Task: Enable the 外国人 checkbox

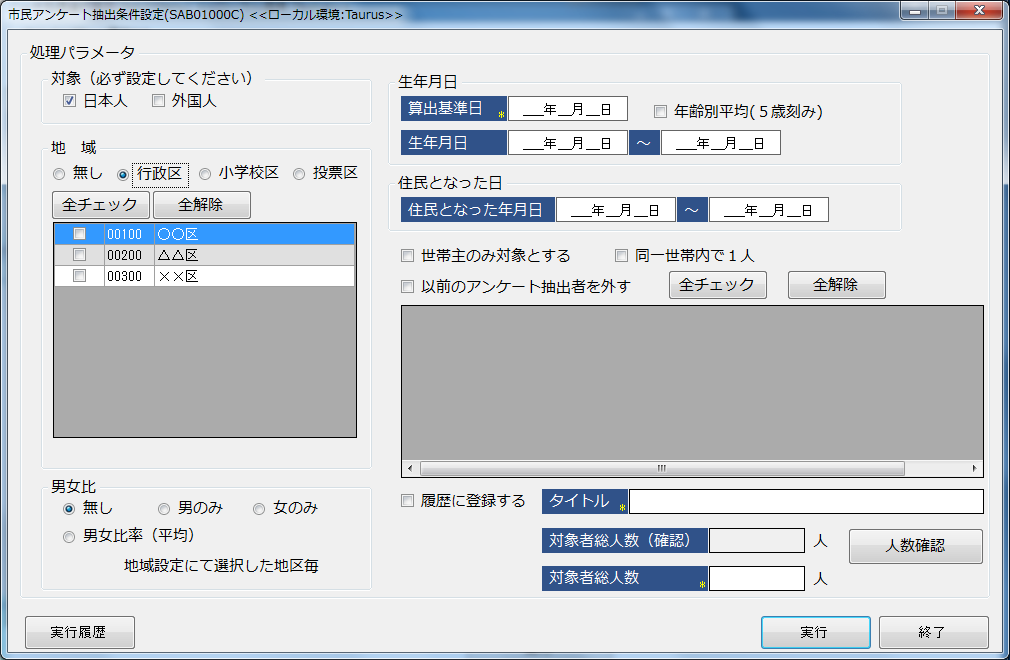Action: [x=158, y=101]
